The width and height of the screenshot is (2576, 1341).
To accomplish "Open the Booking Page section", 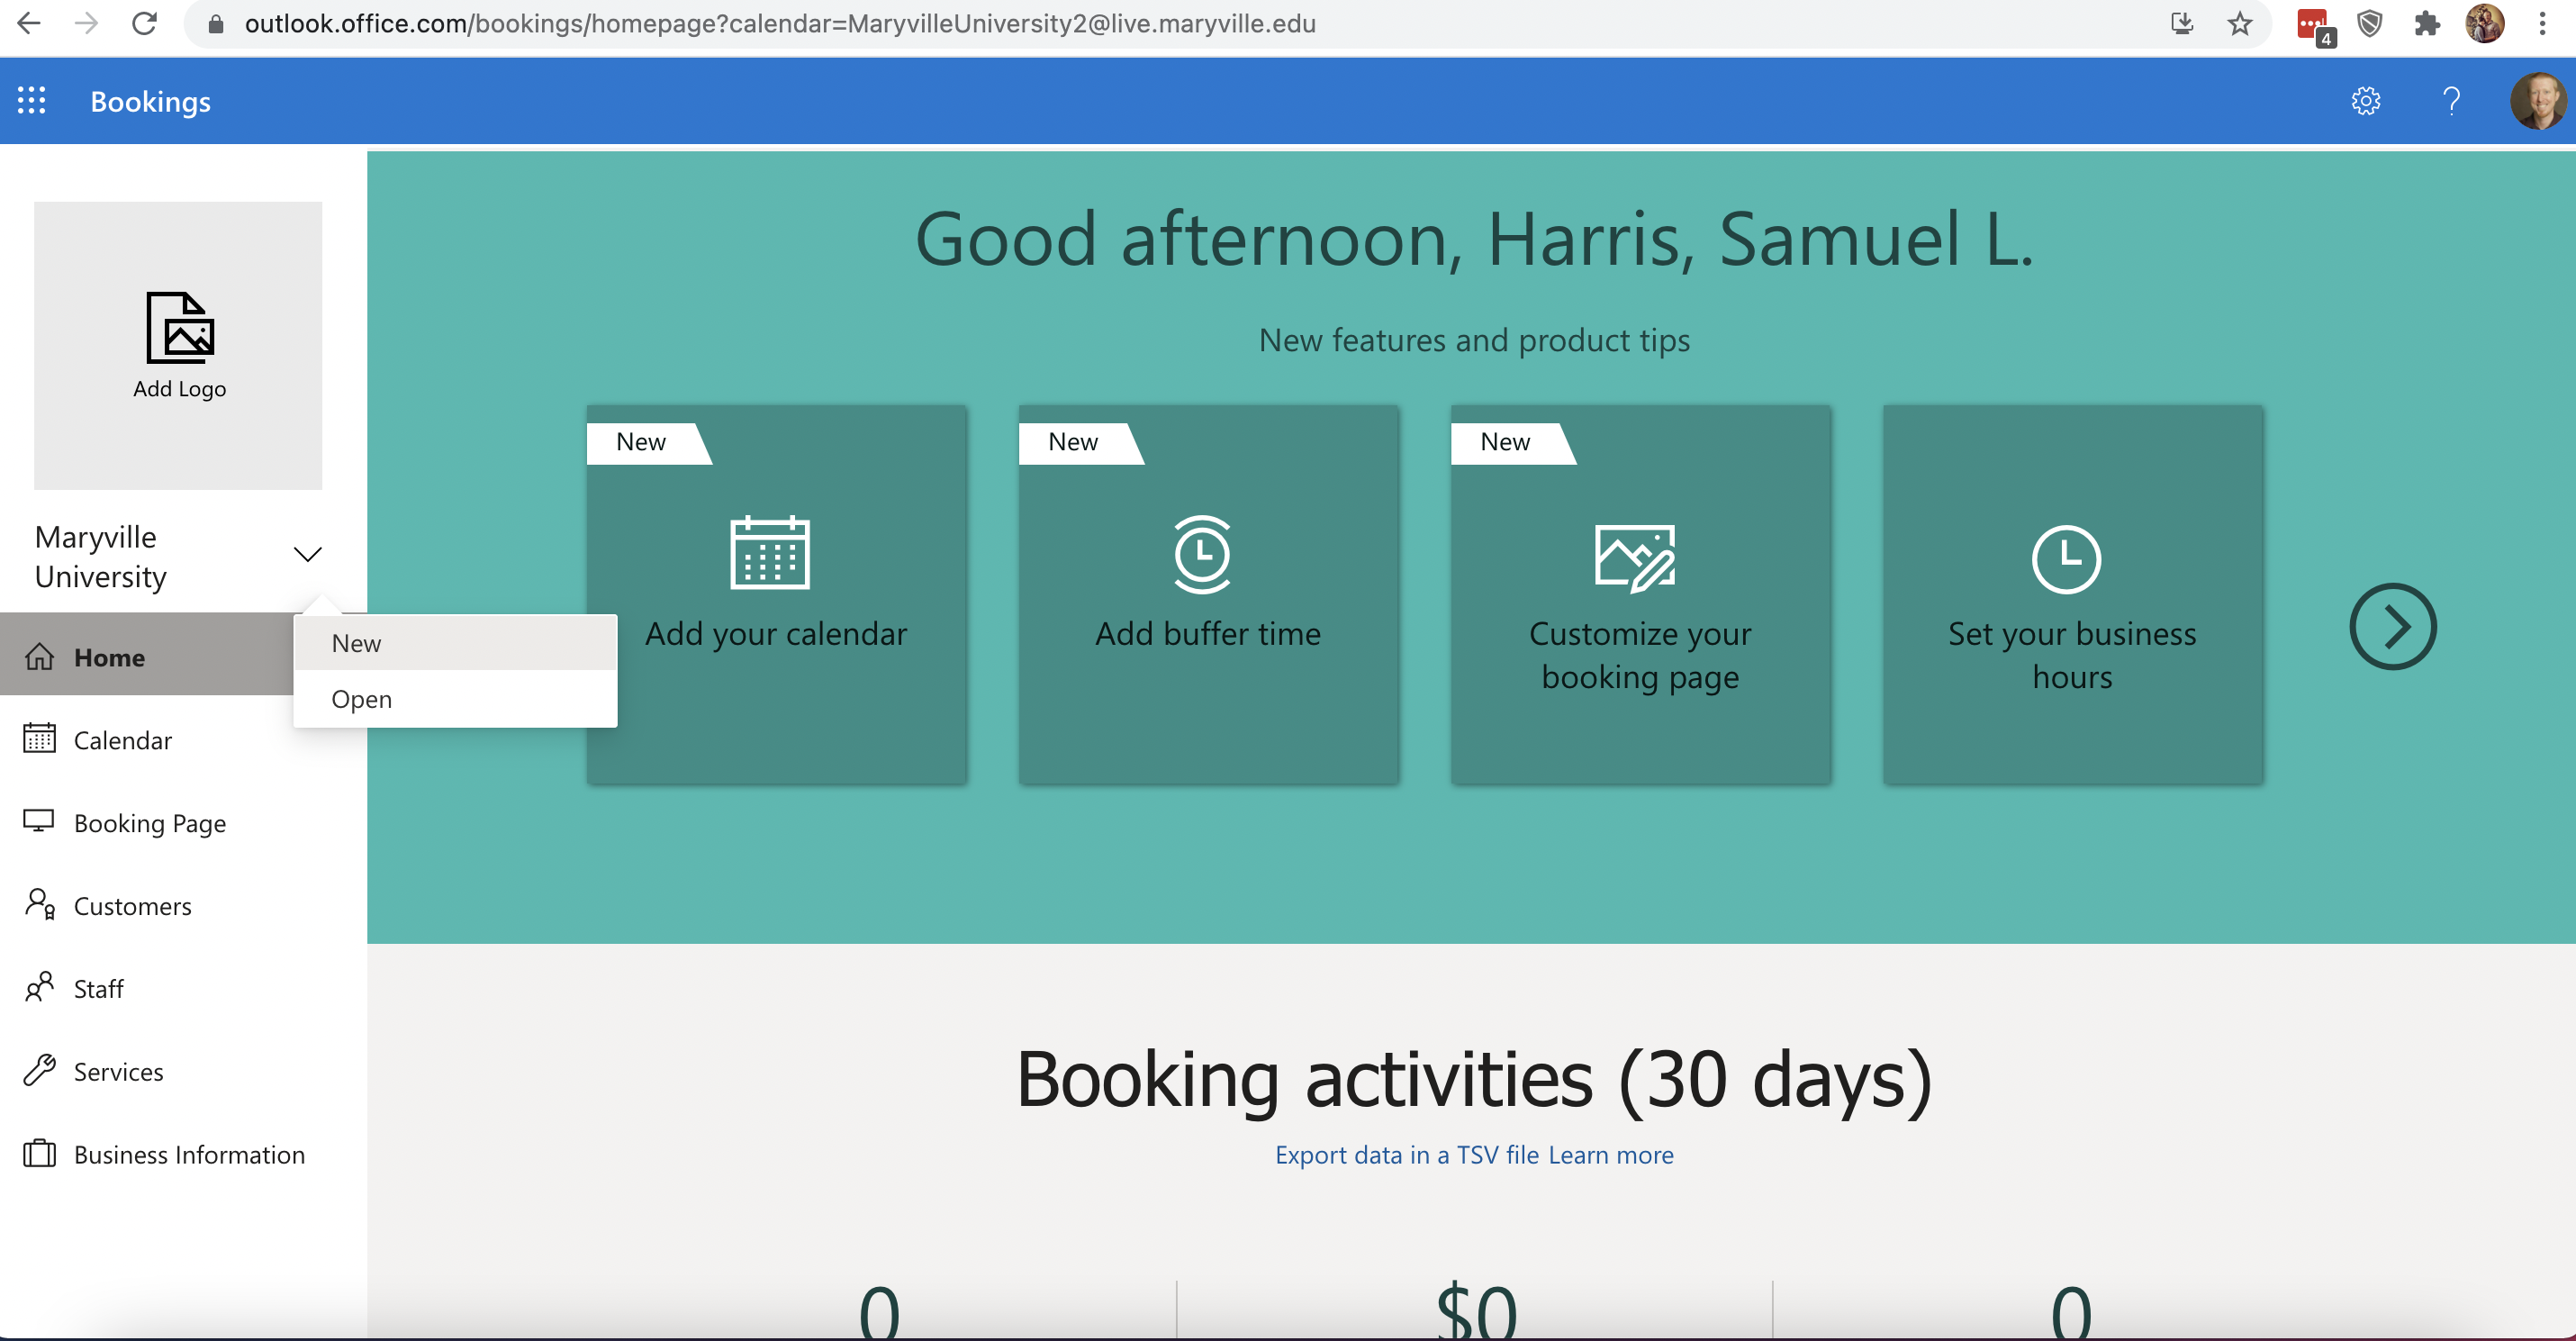I will pyautogui.click(x=150, y=823).
